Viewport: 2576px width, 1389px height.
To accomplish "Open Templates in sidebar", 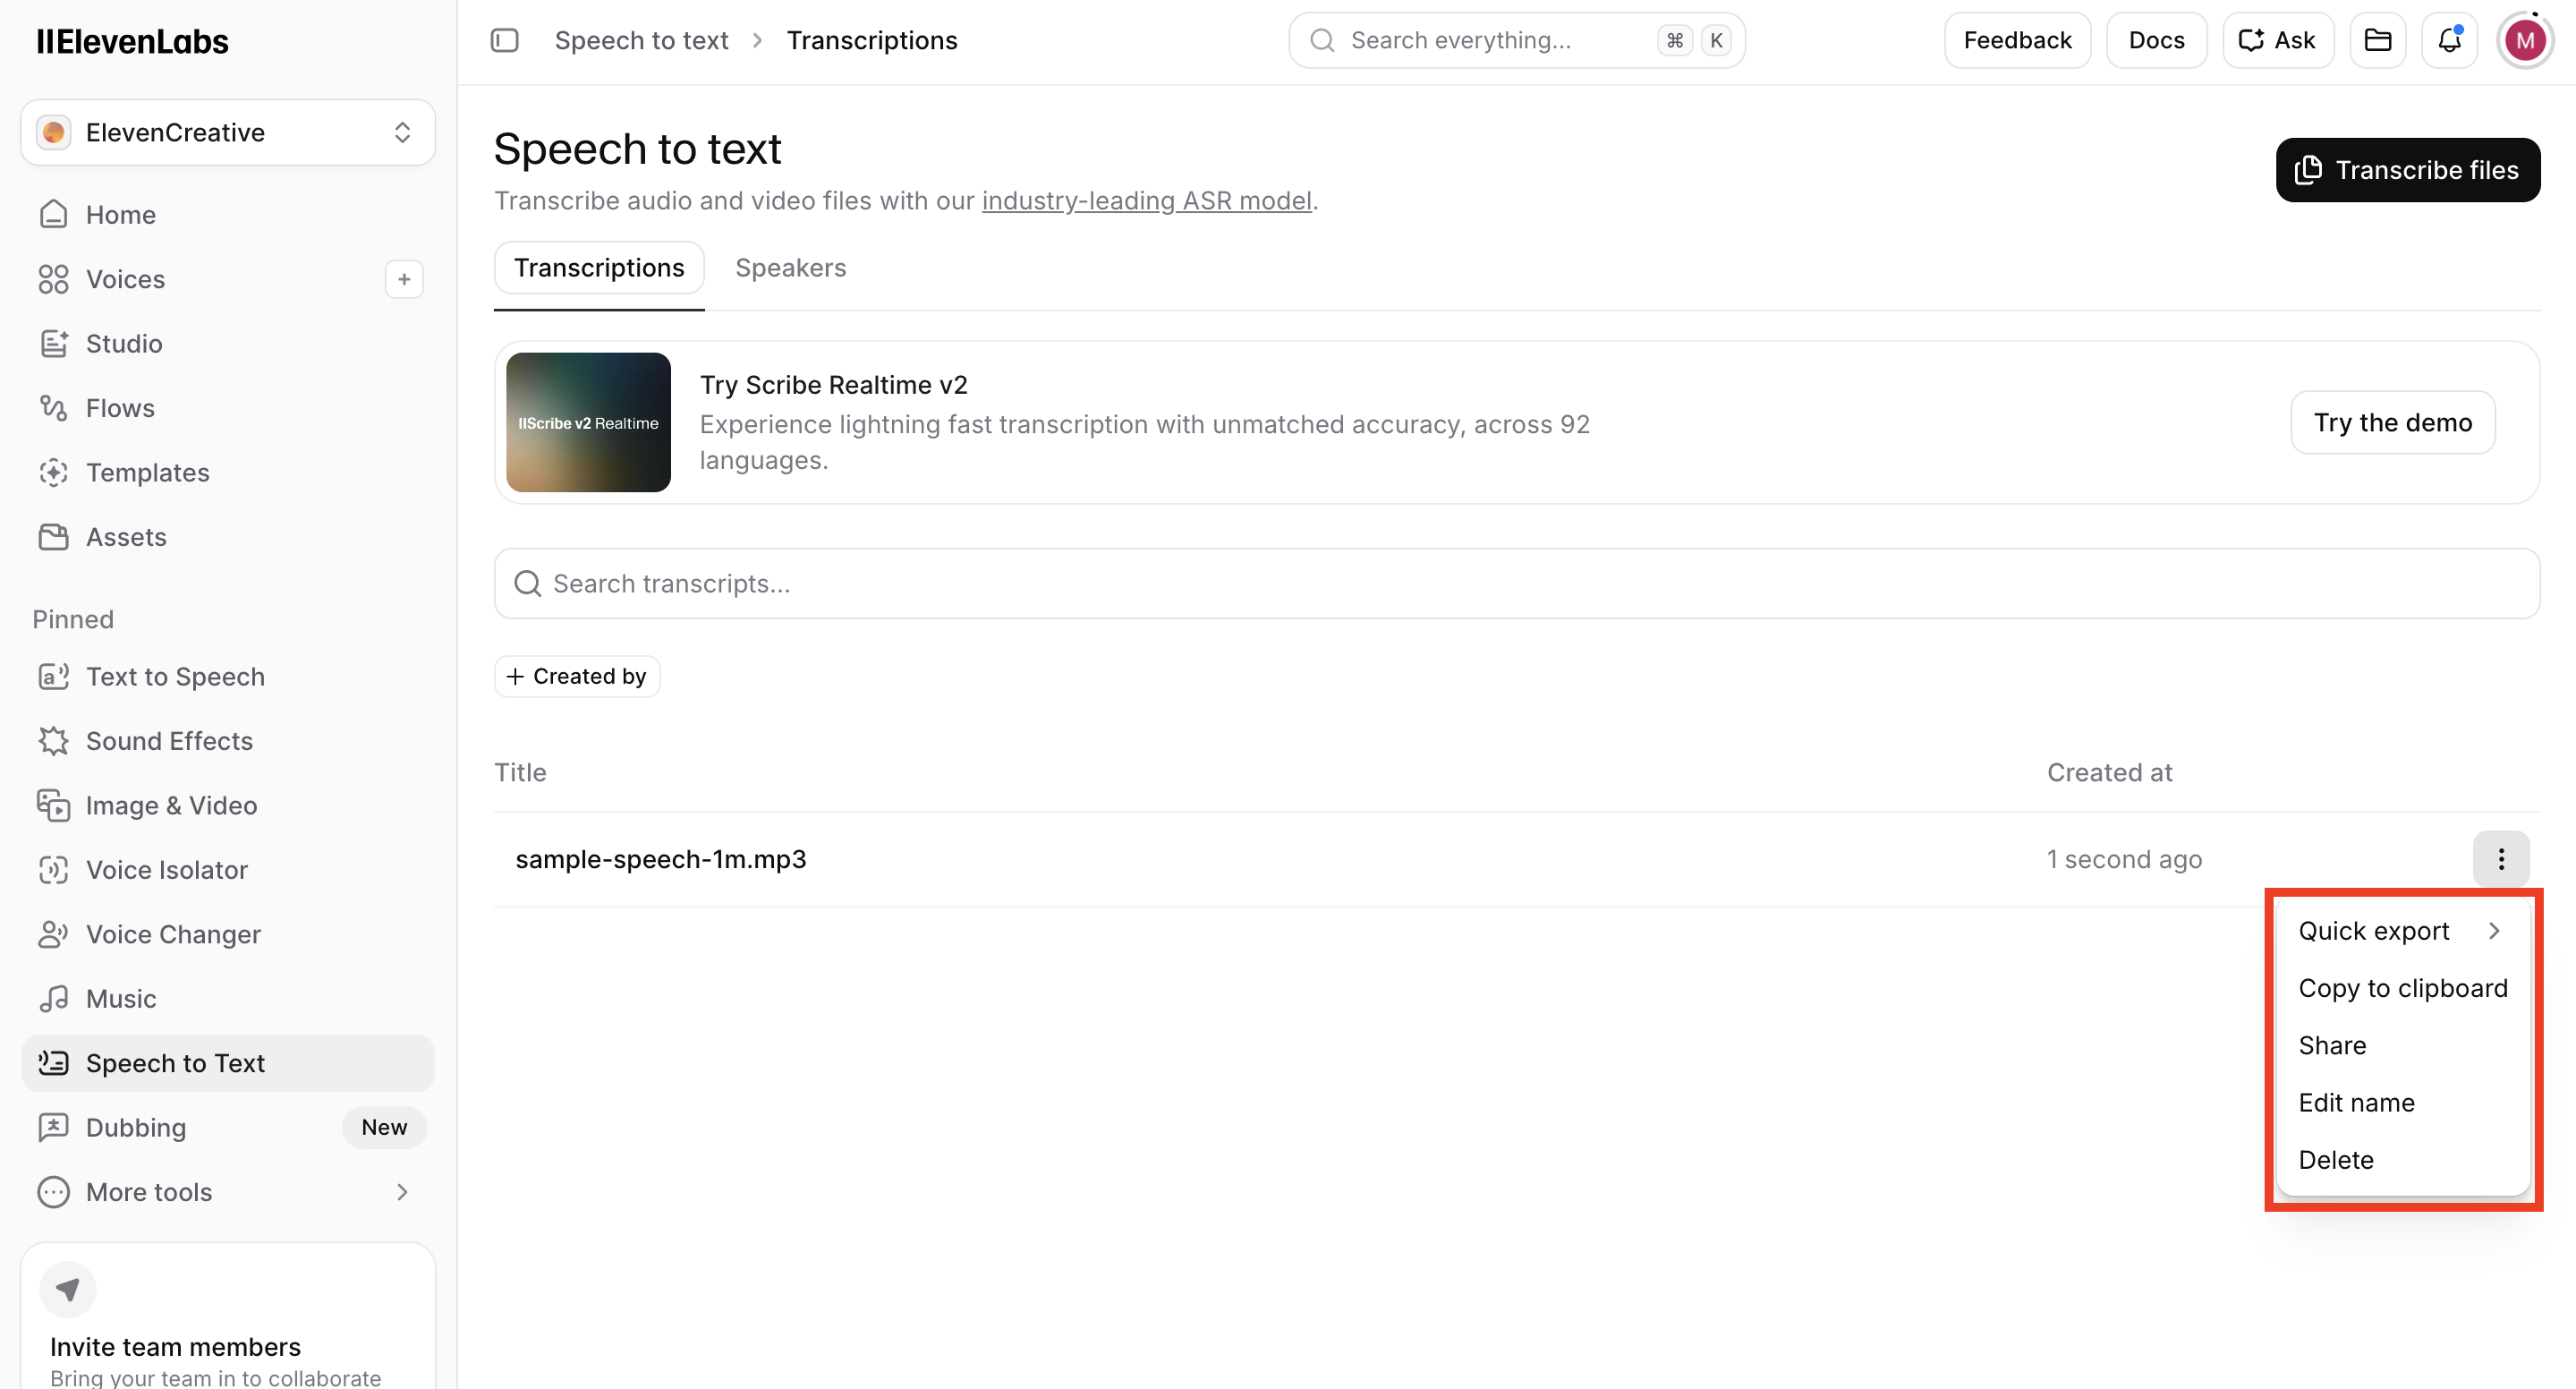I will 228,472.
